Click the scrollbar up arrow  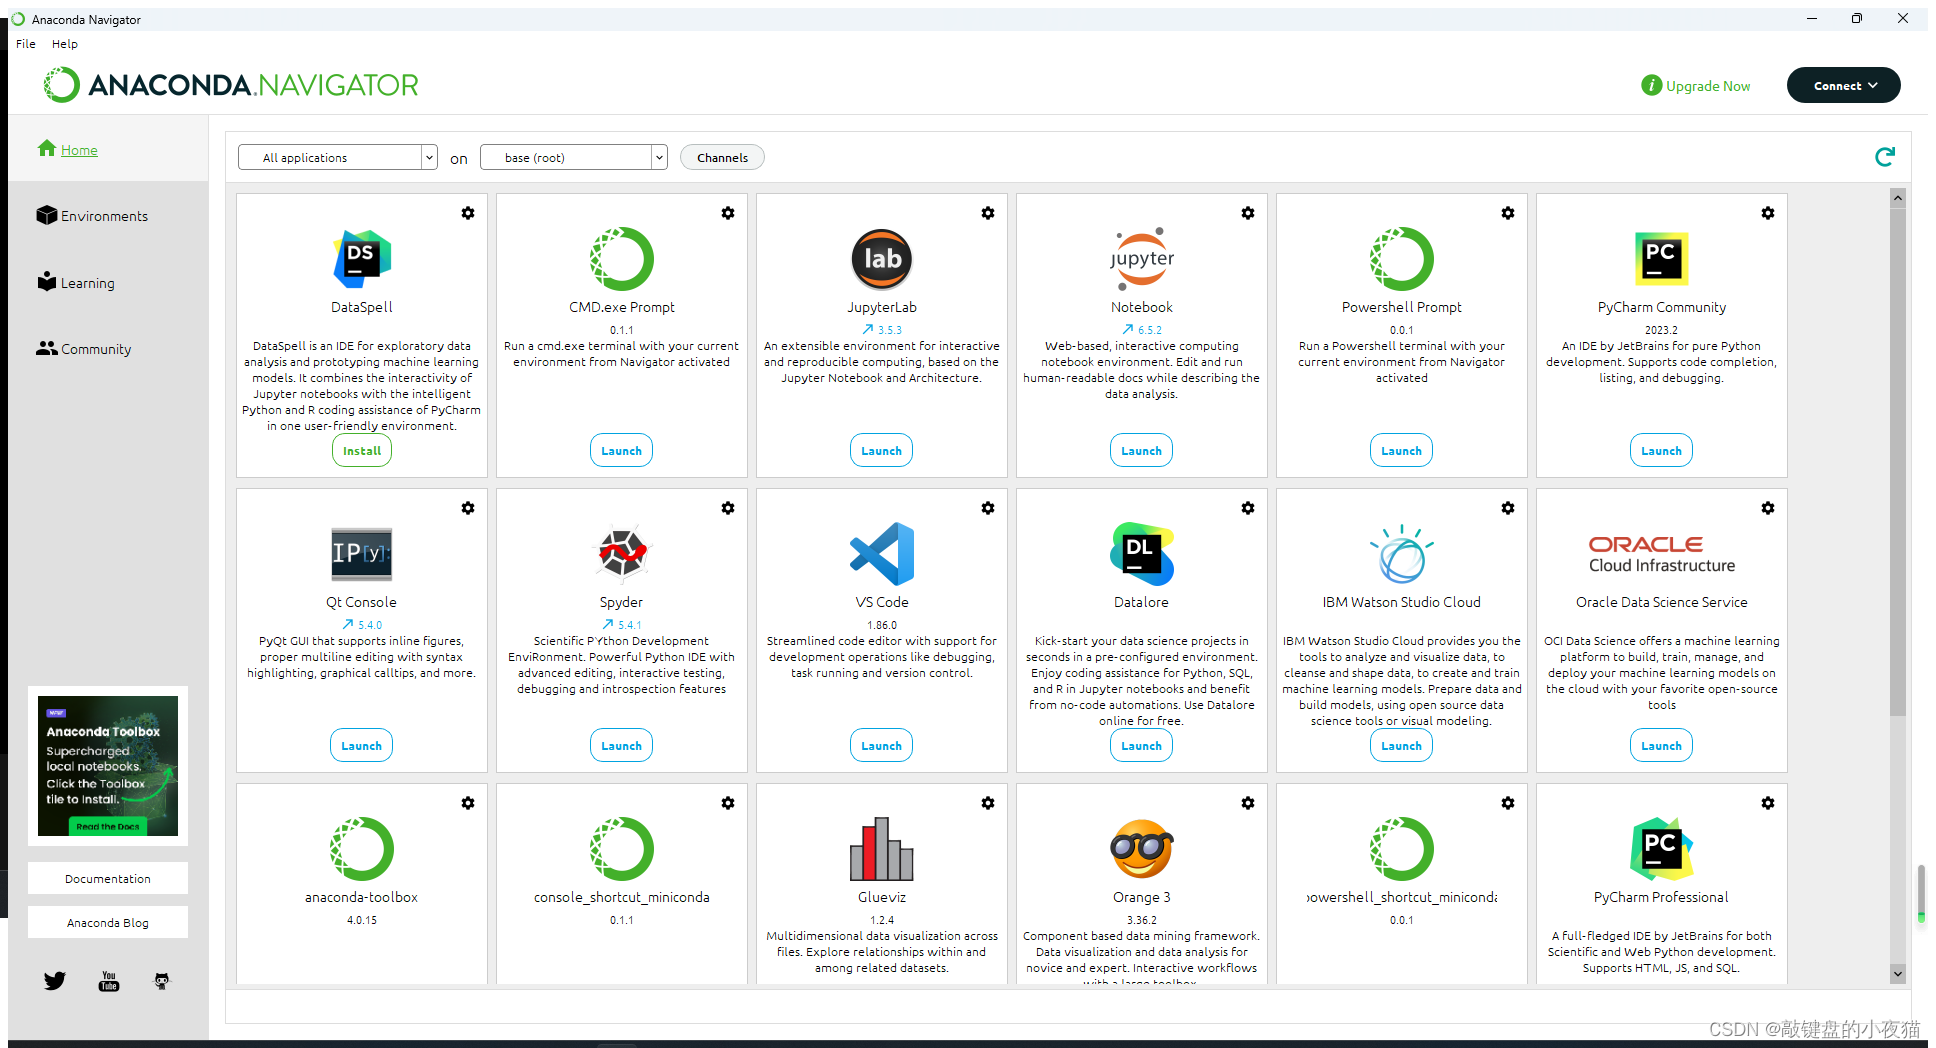1897,197
